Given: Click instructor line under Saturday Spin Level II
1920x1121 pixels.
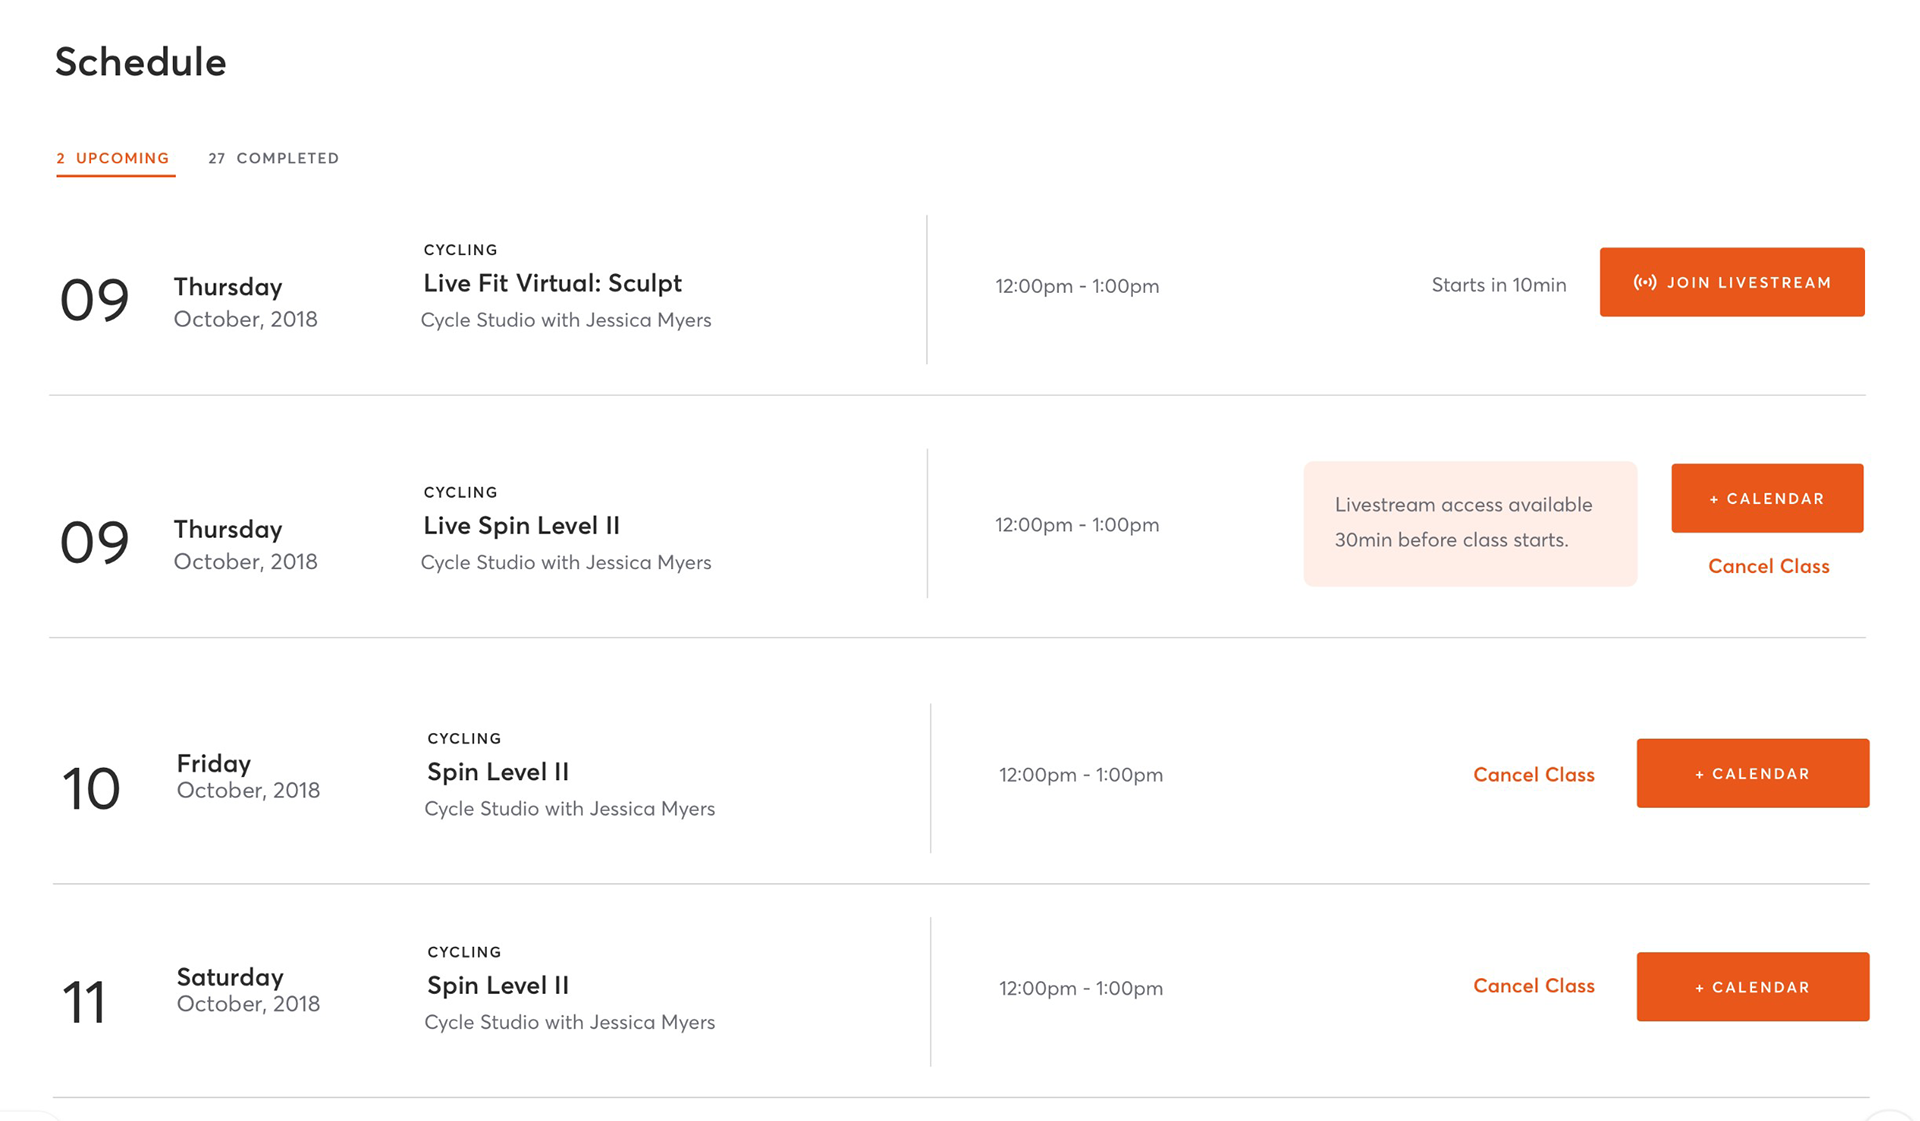Looking at the screenshot, I should pyautogui.click(x=570, y=1022).
